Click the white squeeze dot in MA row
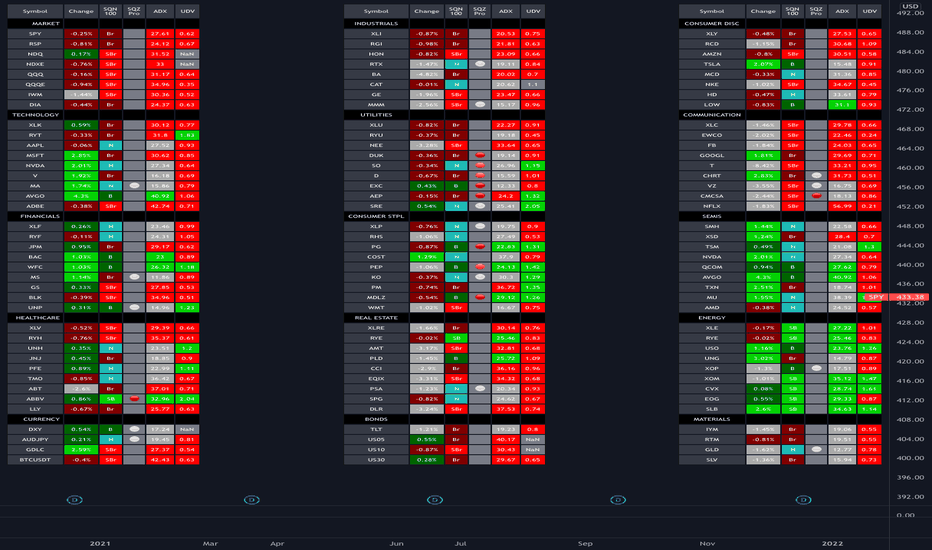Image resolution: width=932 pixels, height=550 pixels. tap(134, 186)
